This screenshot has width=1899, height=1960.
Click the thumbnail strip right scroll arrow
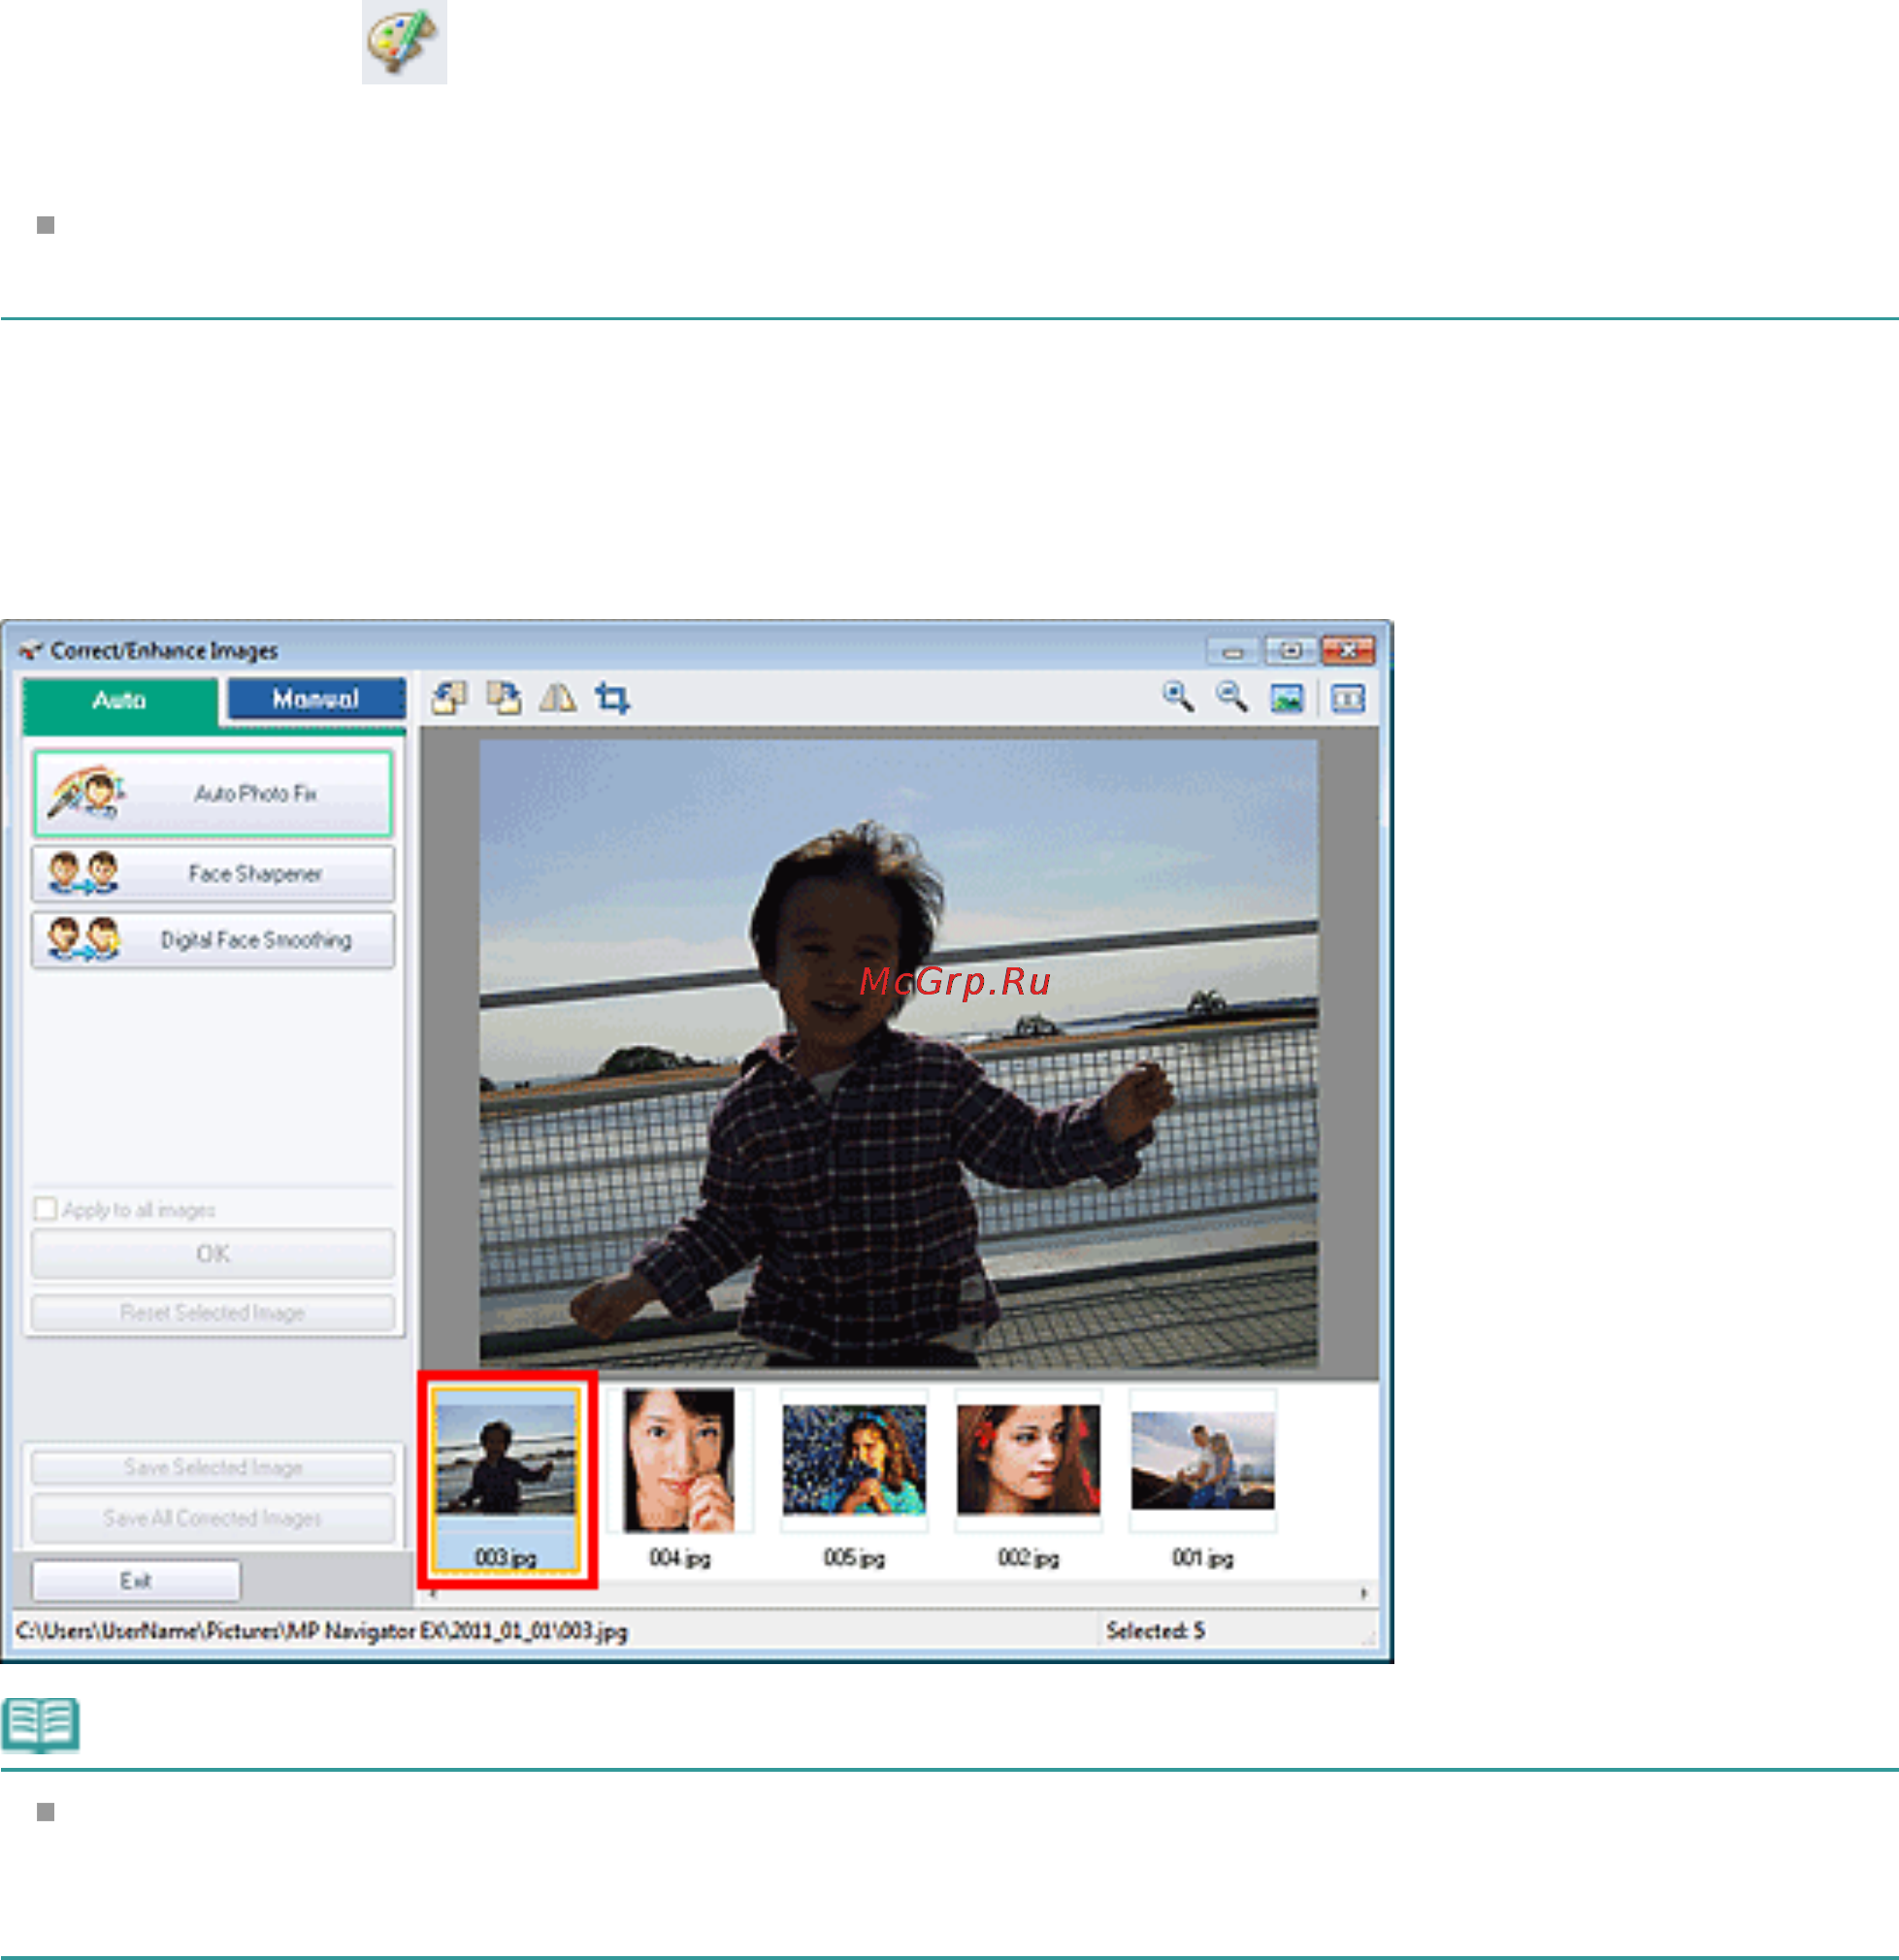point(1364,1593)
